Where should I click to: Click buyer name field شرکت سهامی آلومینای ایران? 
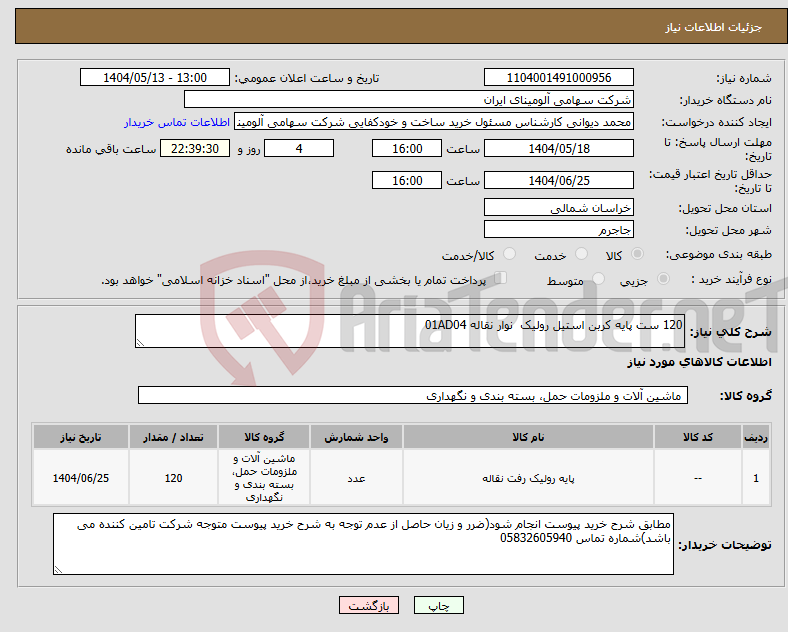[x=409, y=99]
